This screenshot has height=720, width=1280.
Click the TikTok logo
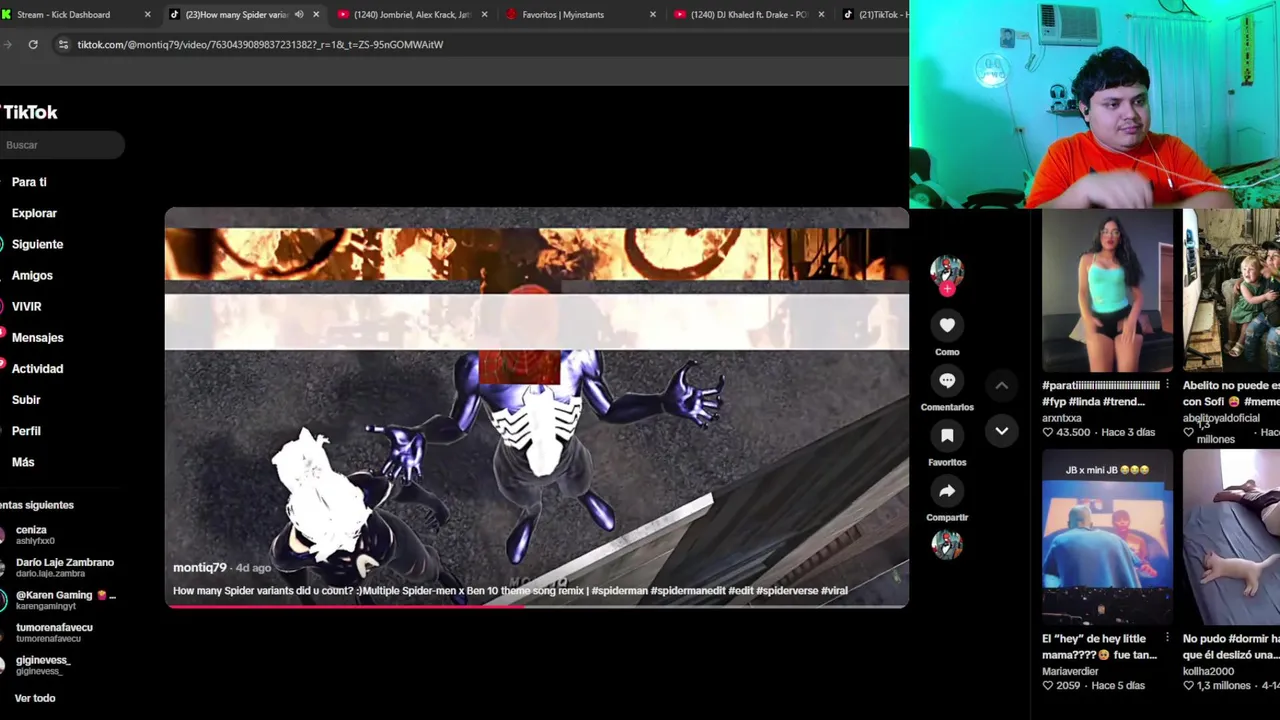click(29, 112)
